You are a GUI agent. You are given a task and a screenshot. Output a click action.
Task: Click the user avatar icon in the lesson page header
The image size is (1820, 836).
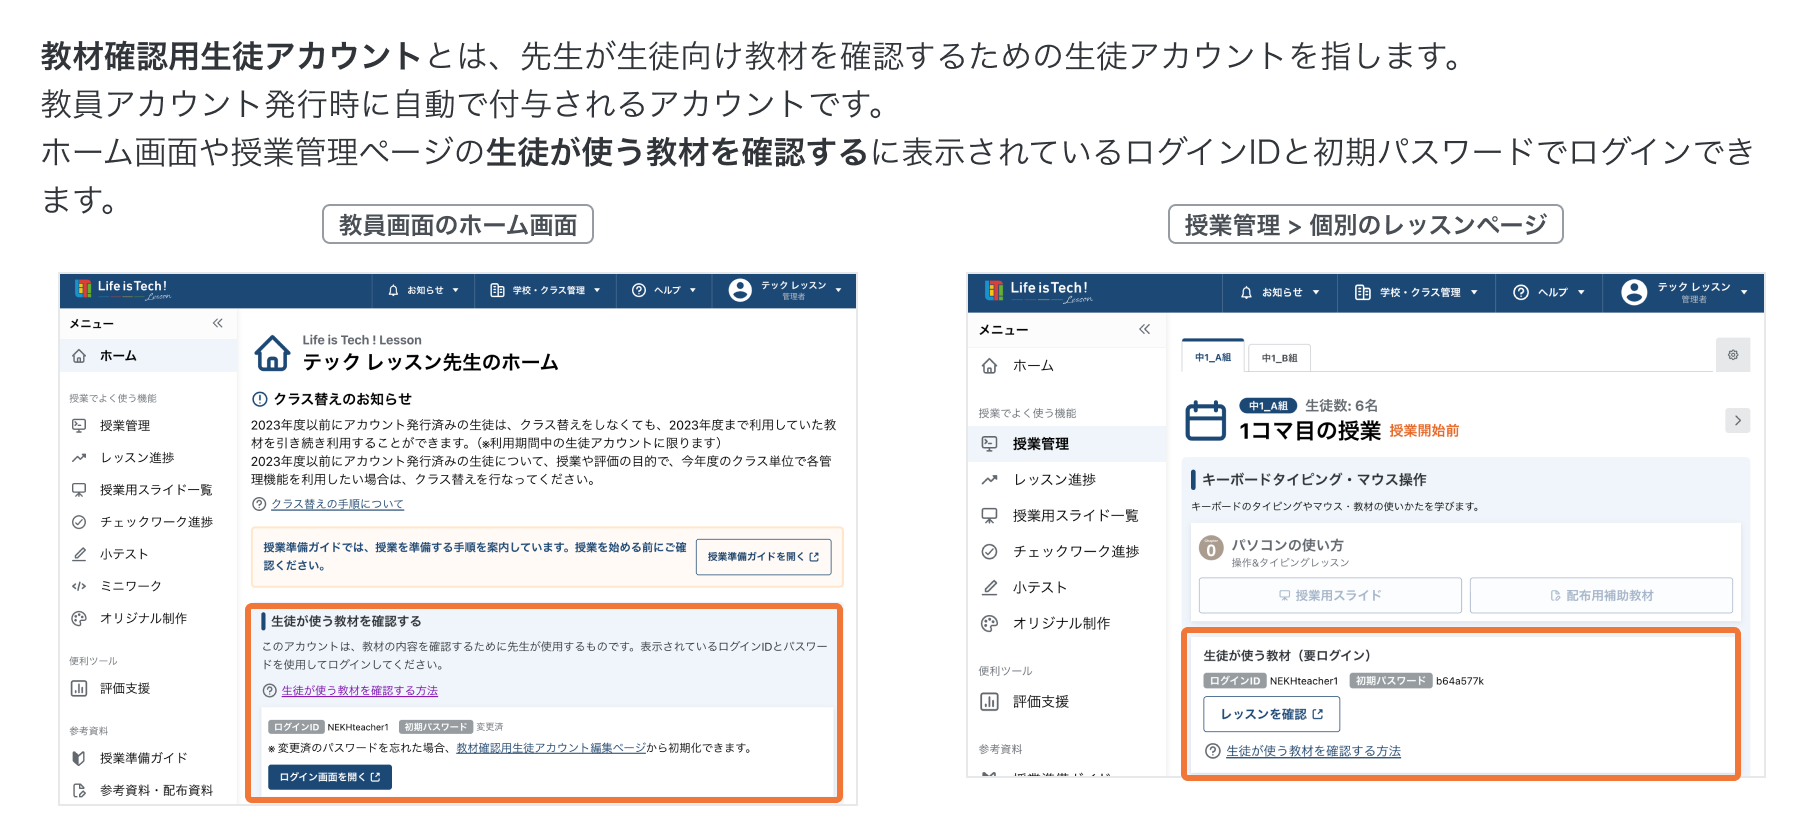tap(1634, 292)
